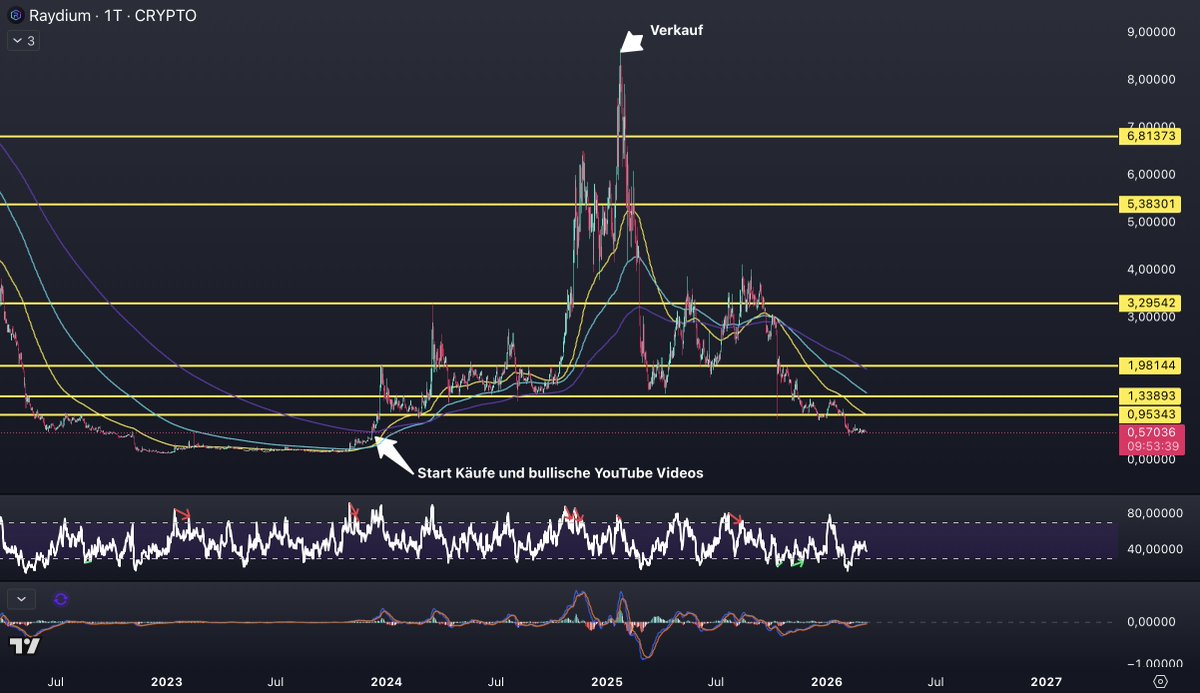The height and width of the screenshot is (693, 1200).
Task: Open the TradingView logo
Action: 25,646
